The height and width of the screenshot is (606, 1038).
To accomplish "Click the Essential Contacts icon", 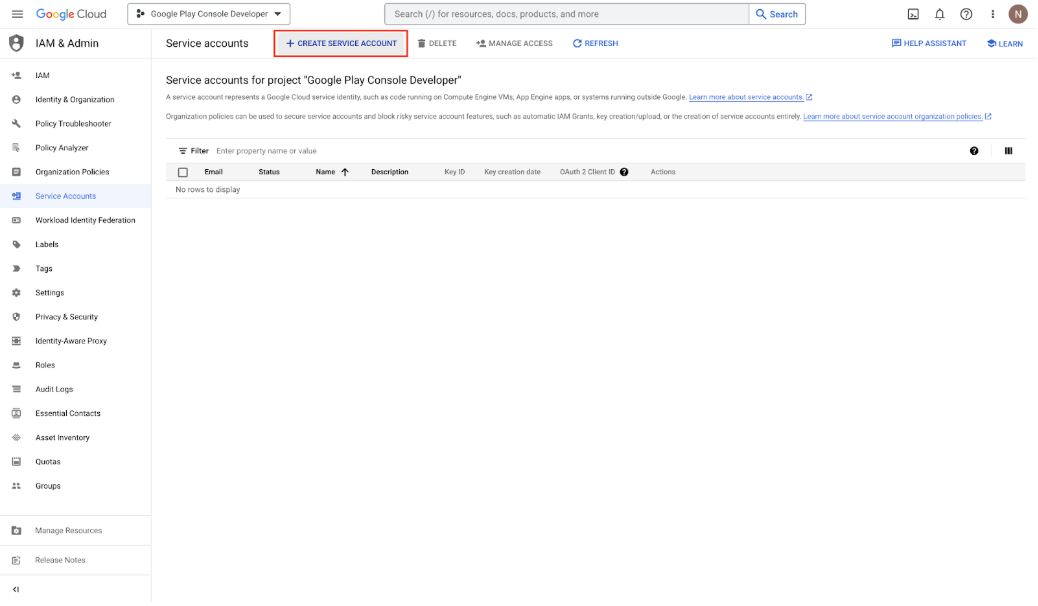I will [x=17, y=413].
